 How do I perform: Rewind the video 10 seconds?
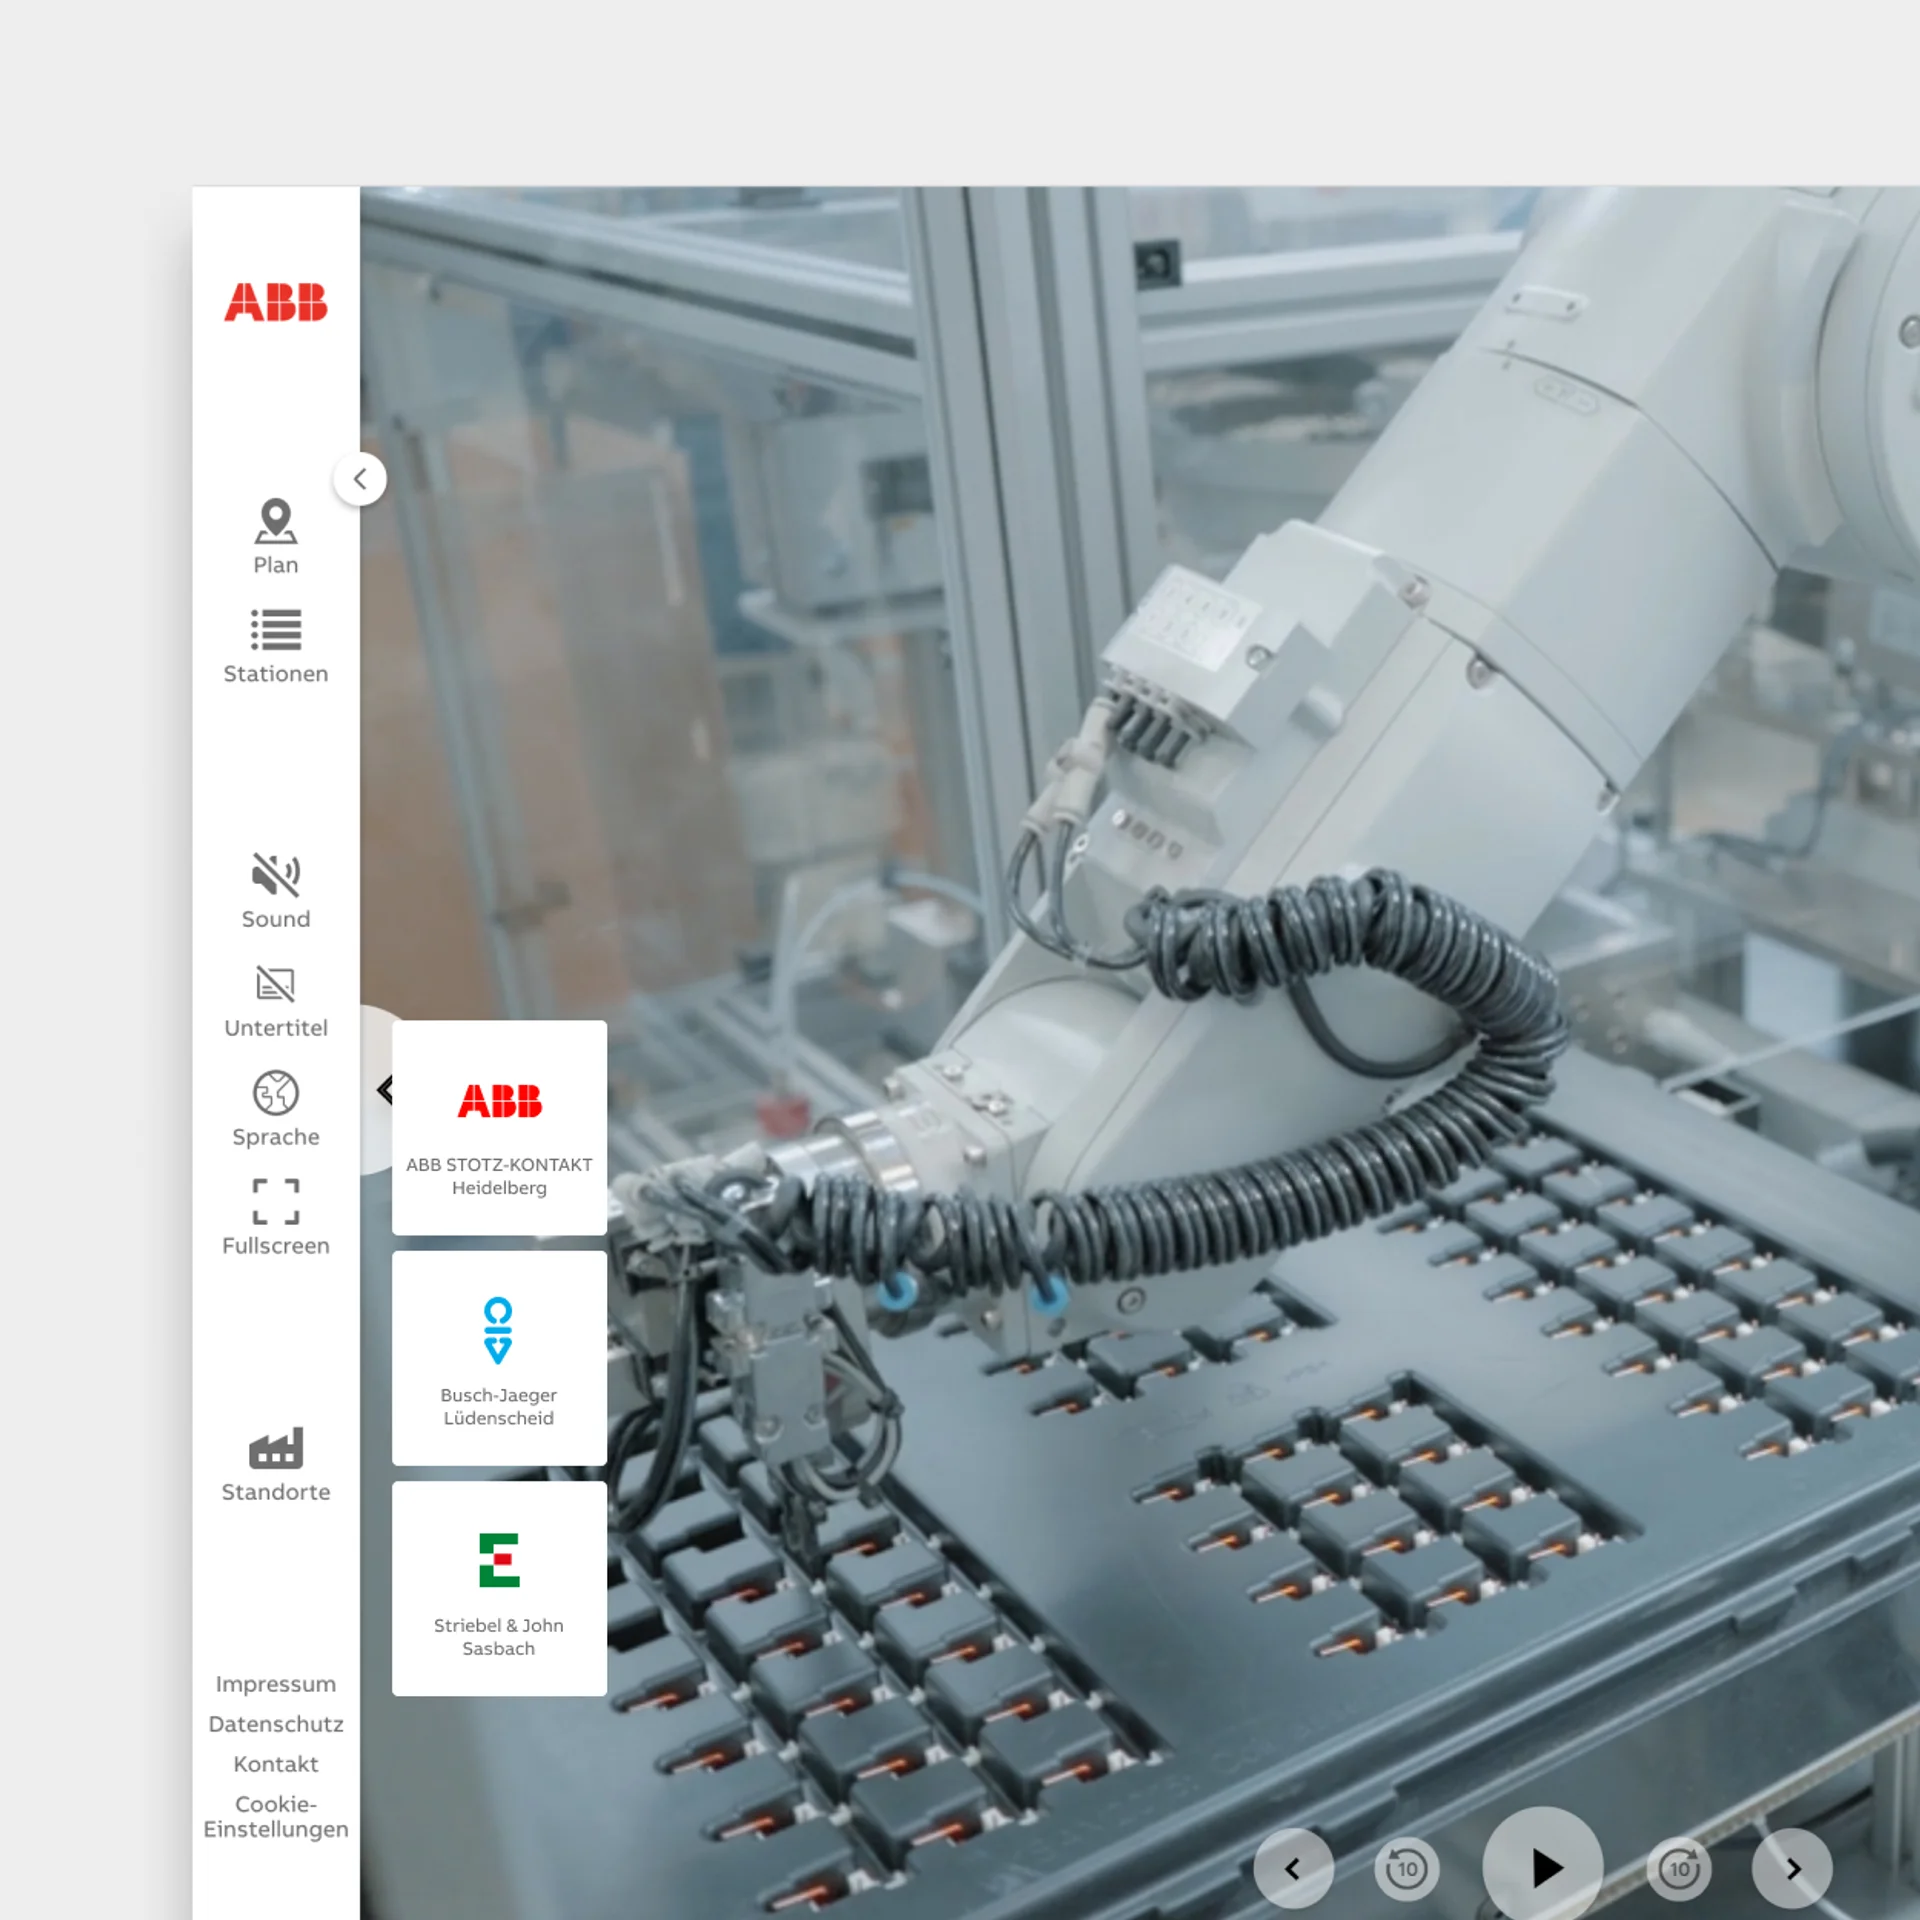1407,1868
